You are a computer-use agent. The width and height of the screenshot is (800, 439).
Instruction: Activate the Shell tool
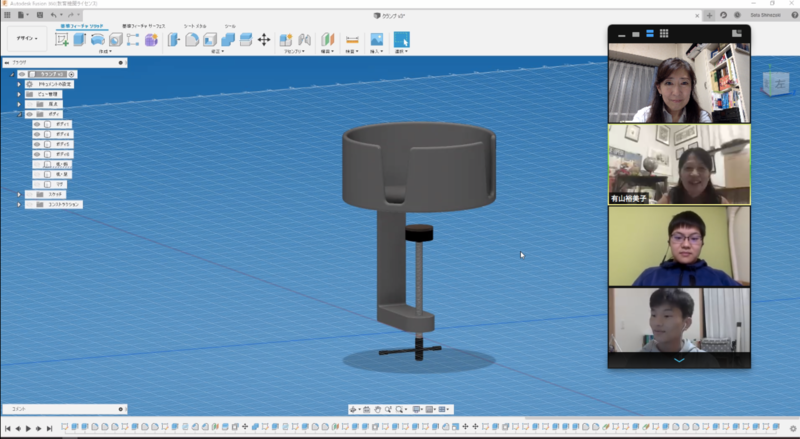click(210, 39)
